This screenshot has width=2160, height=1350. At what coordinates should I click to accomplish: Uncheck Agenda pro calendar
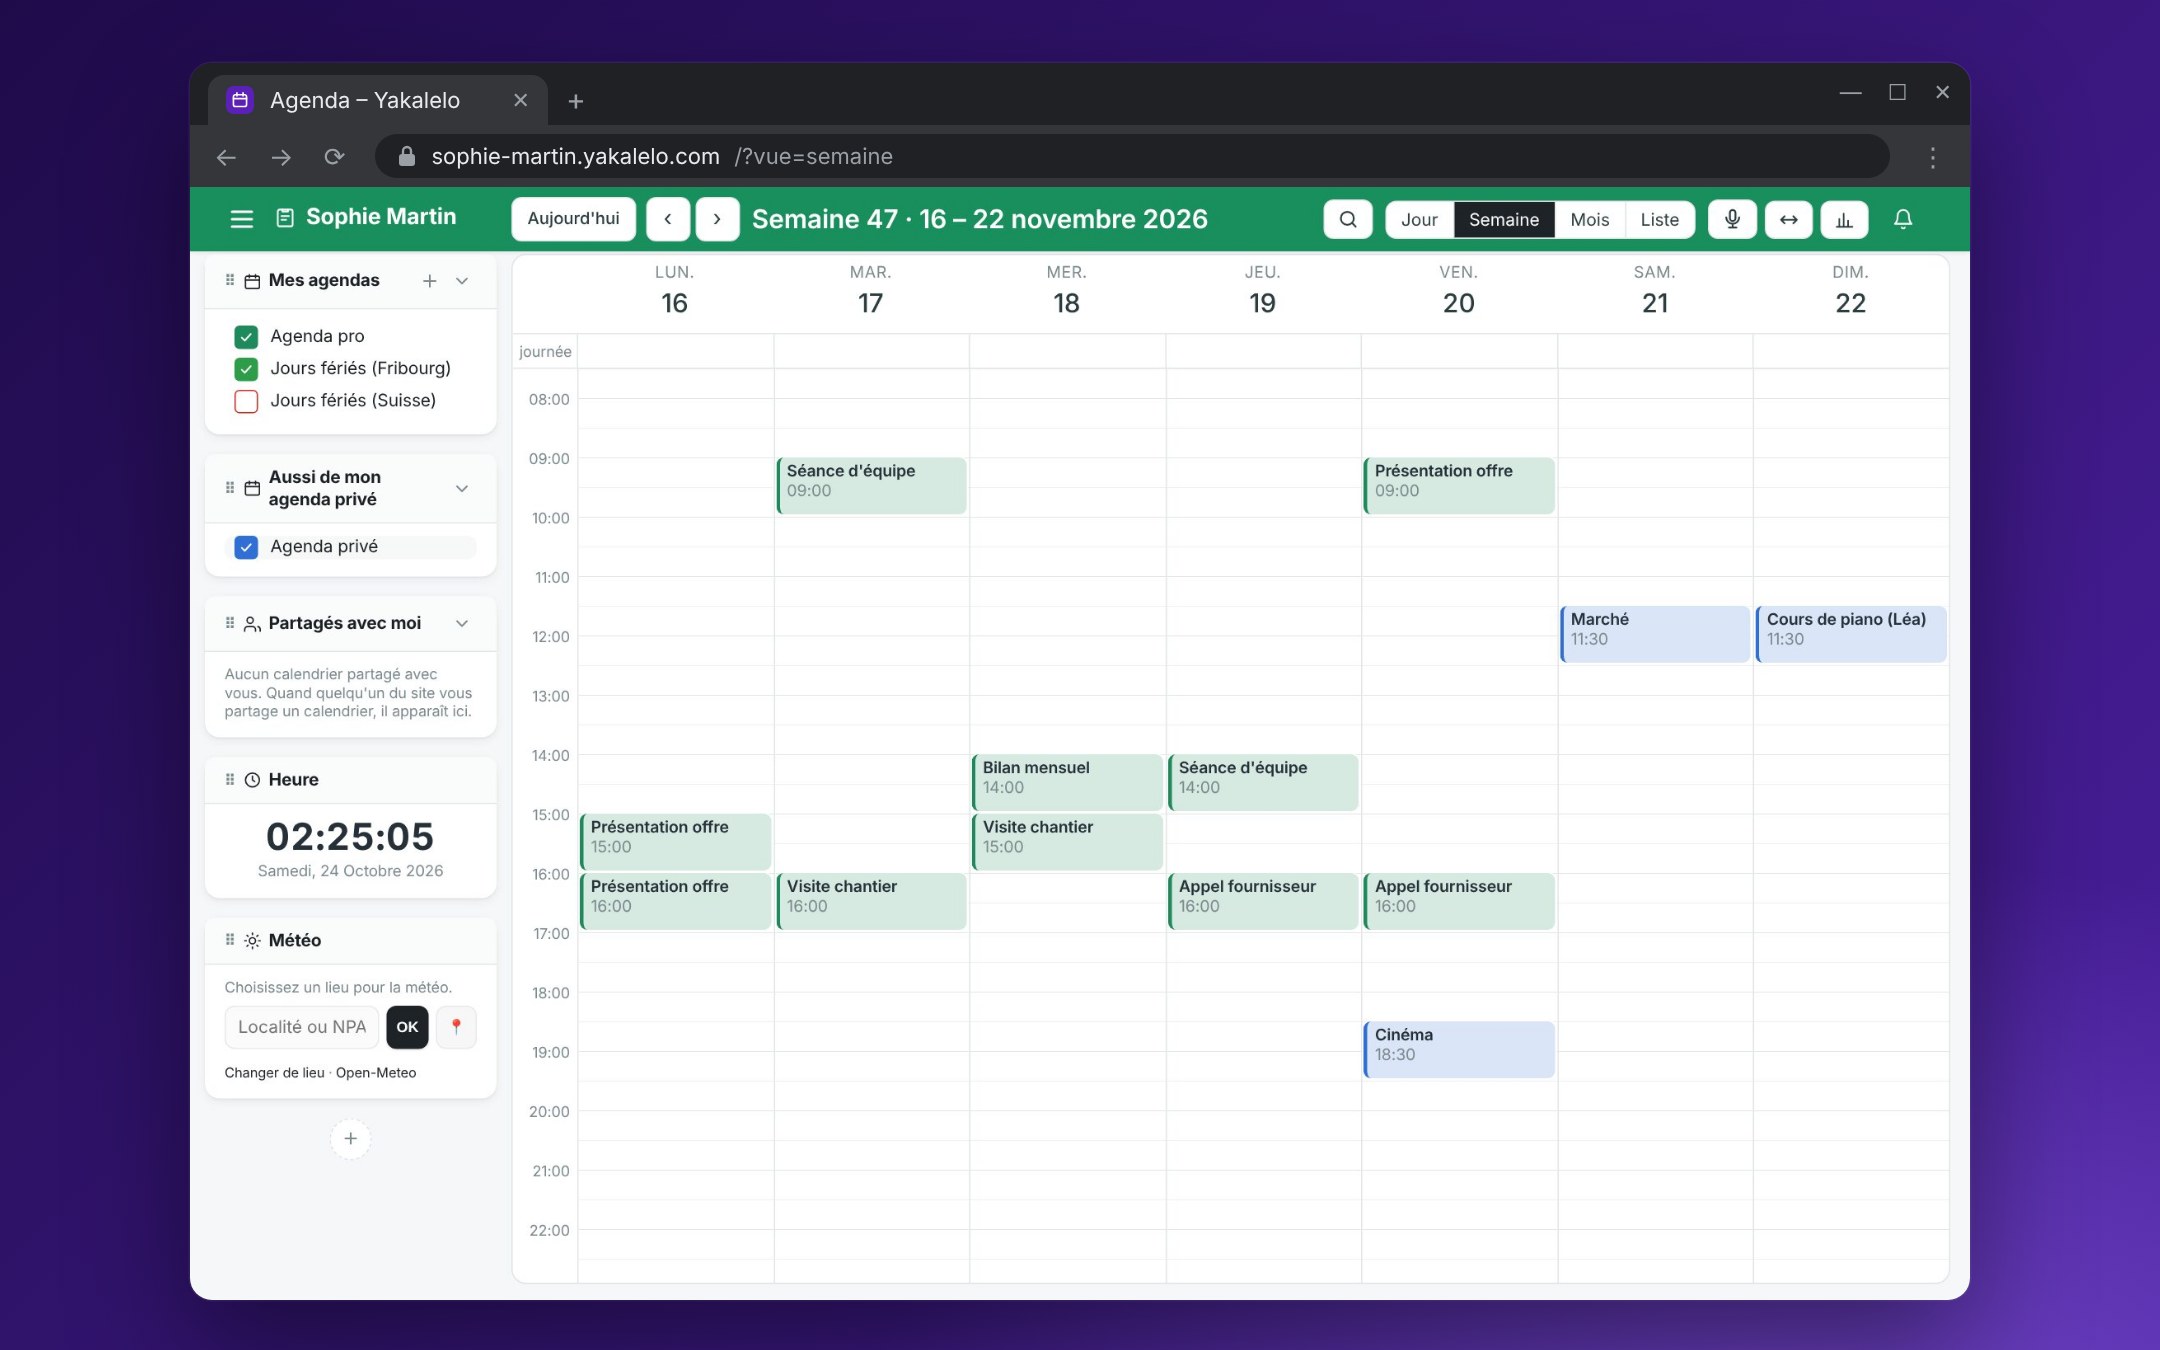click(x=246, y=337)
